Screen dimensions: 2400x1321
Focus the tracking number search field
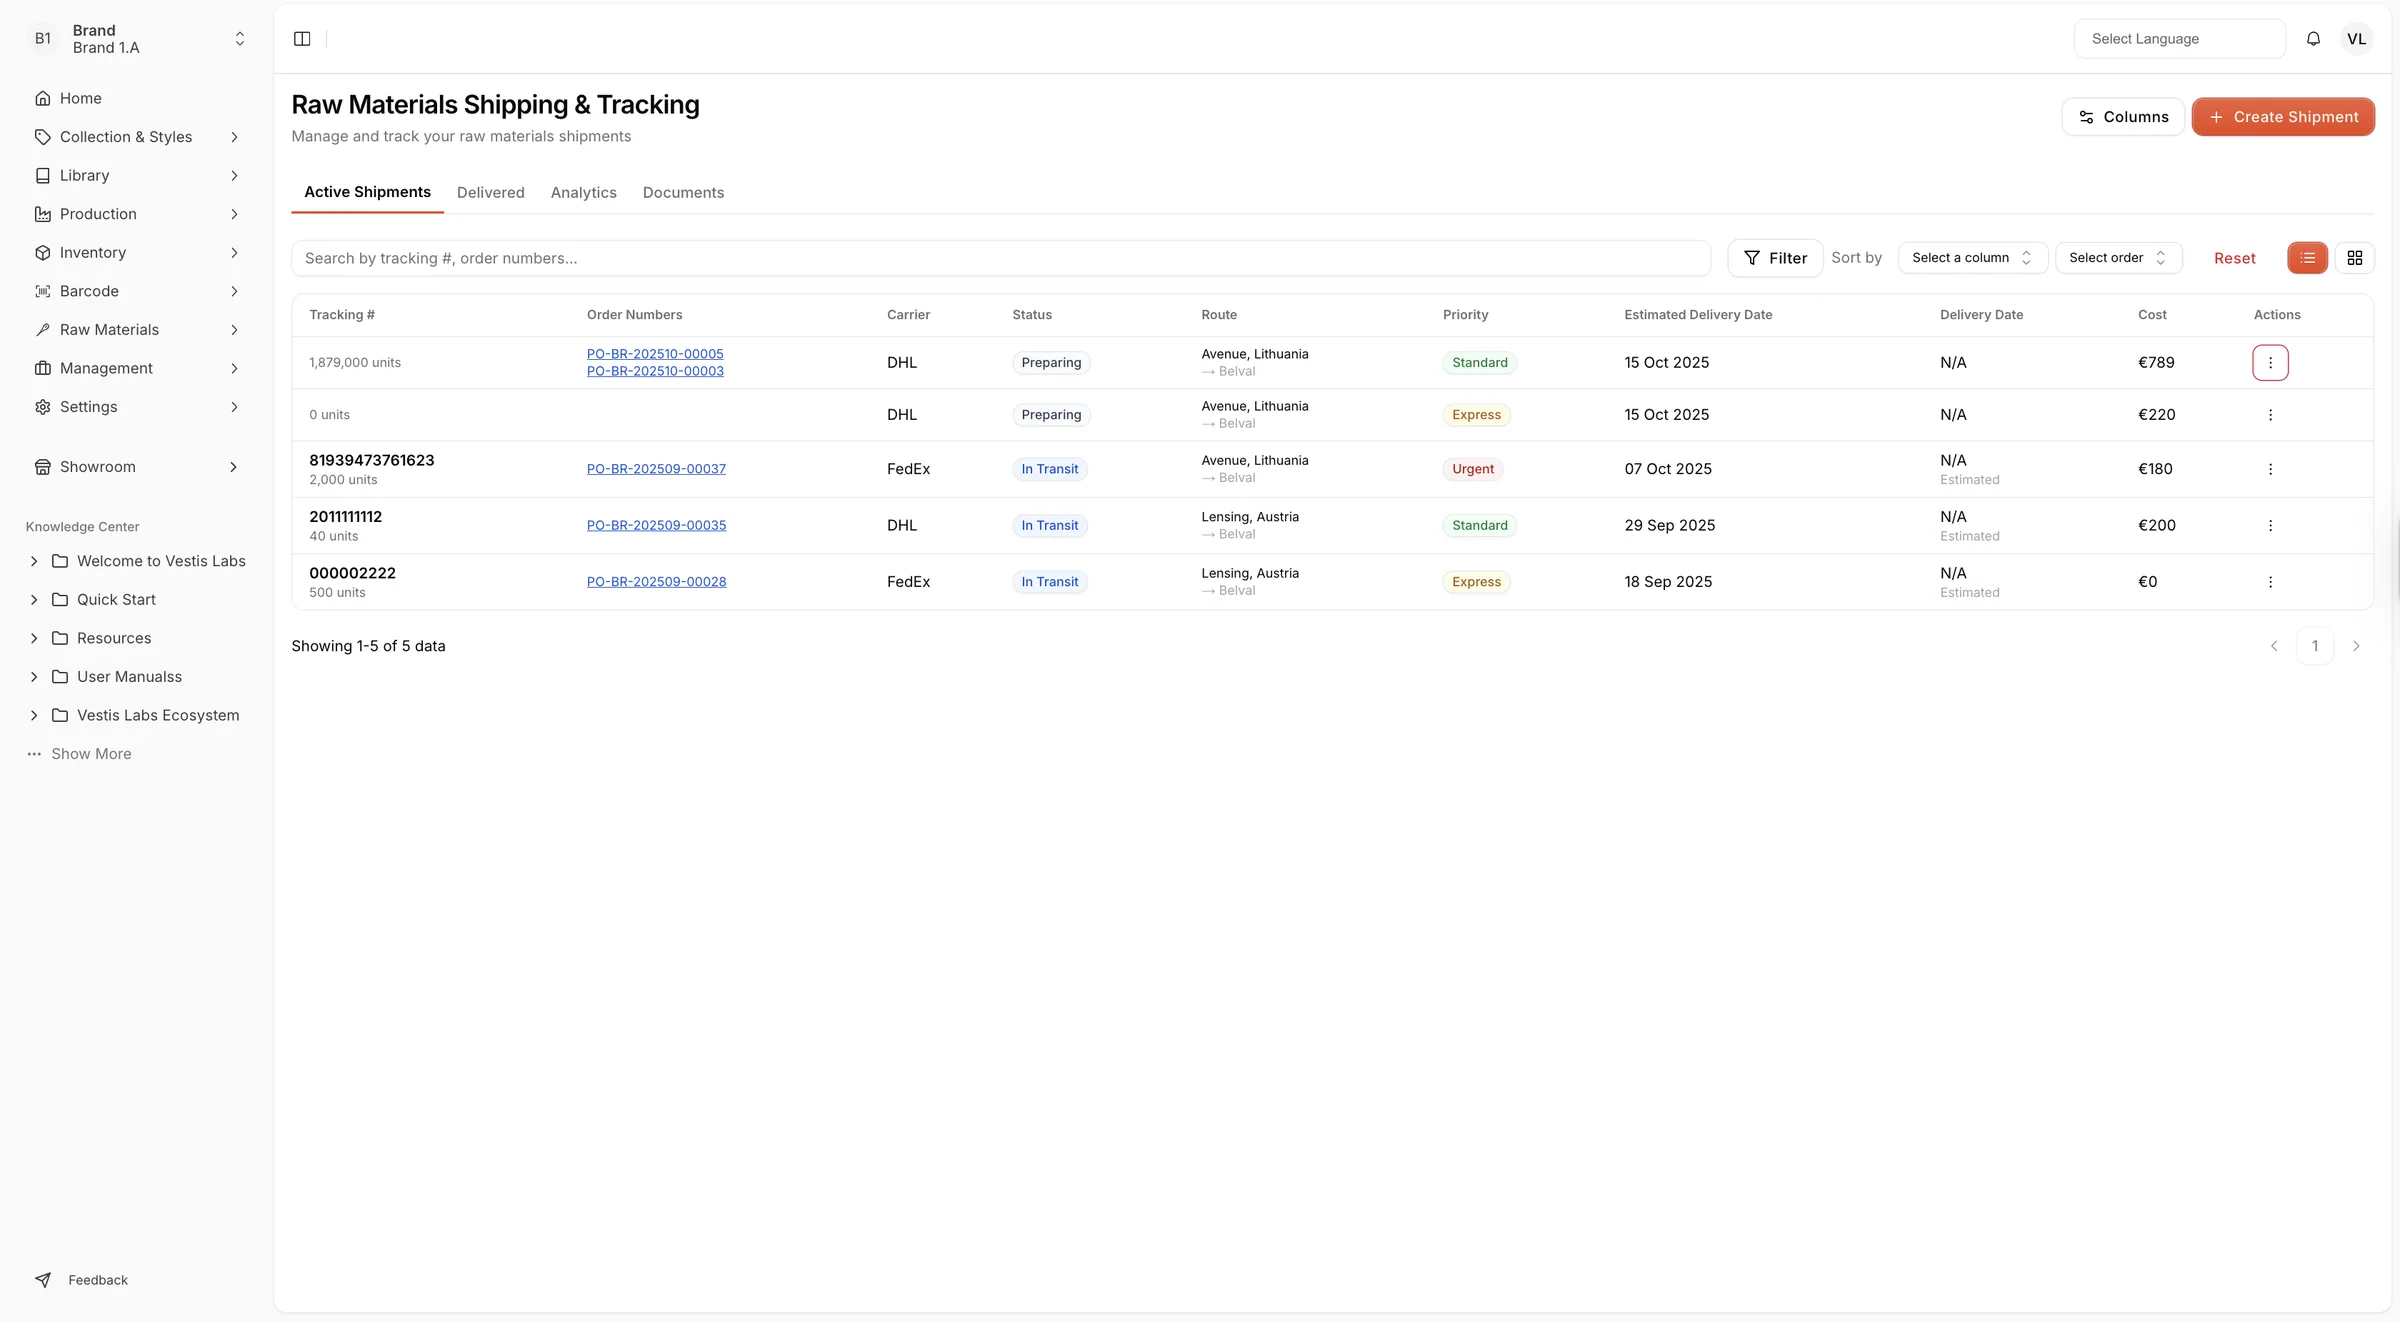pyautogui.click(x=1001, y=258)
